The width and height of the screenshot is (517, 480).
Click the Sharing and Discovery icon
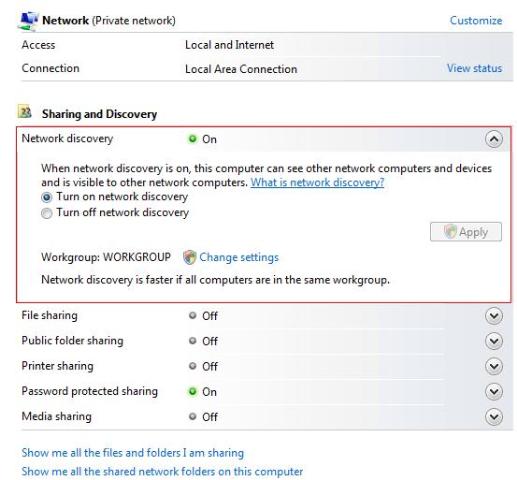coord(25,112)
